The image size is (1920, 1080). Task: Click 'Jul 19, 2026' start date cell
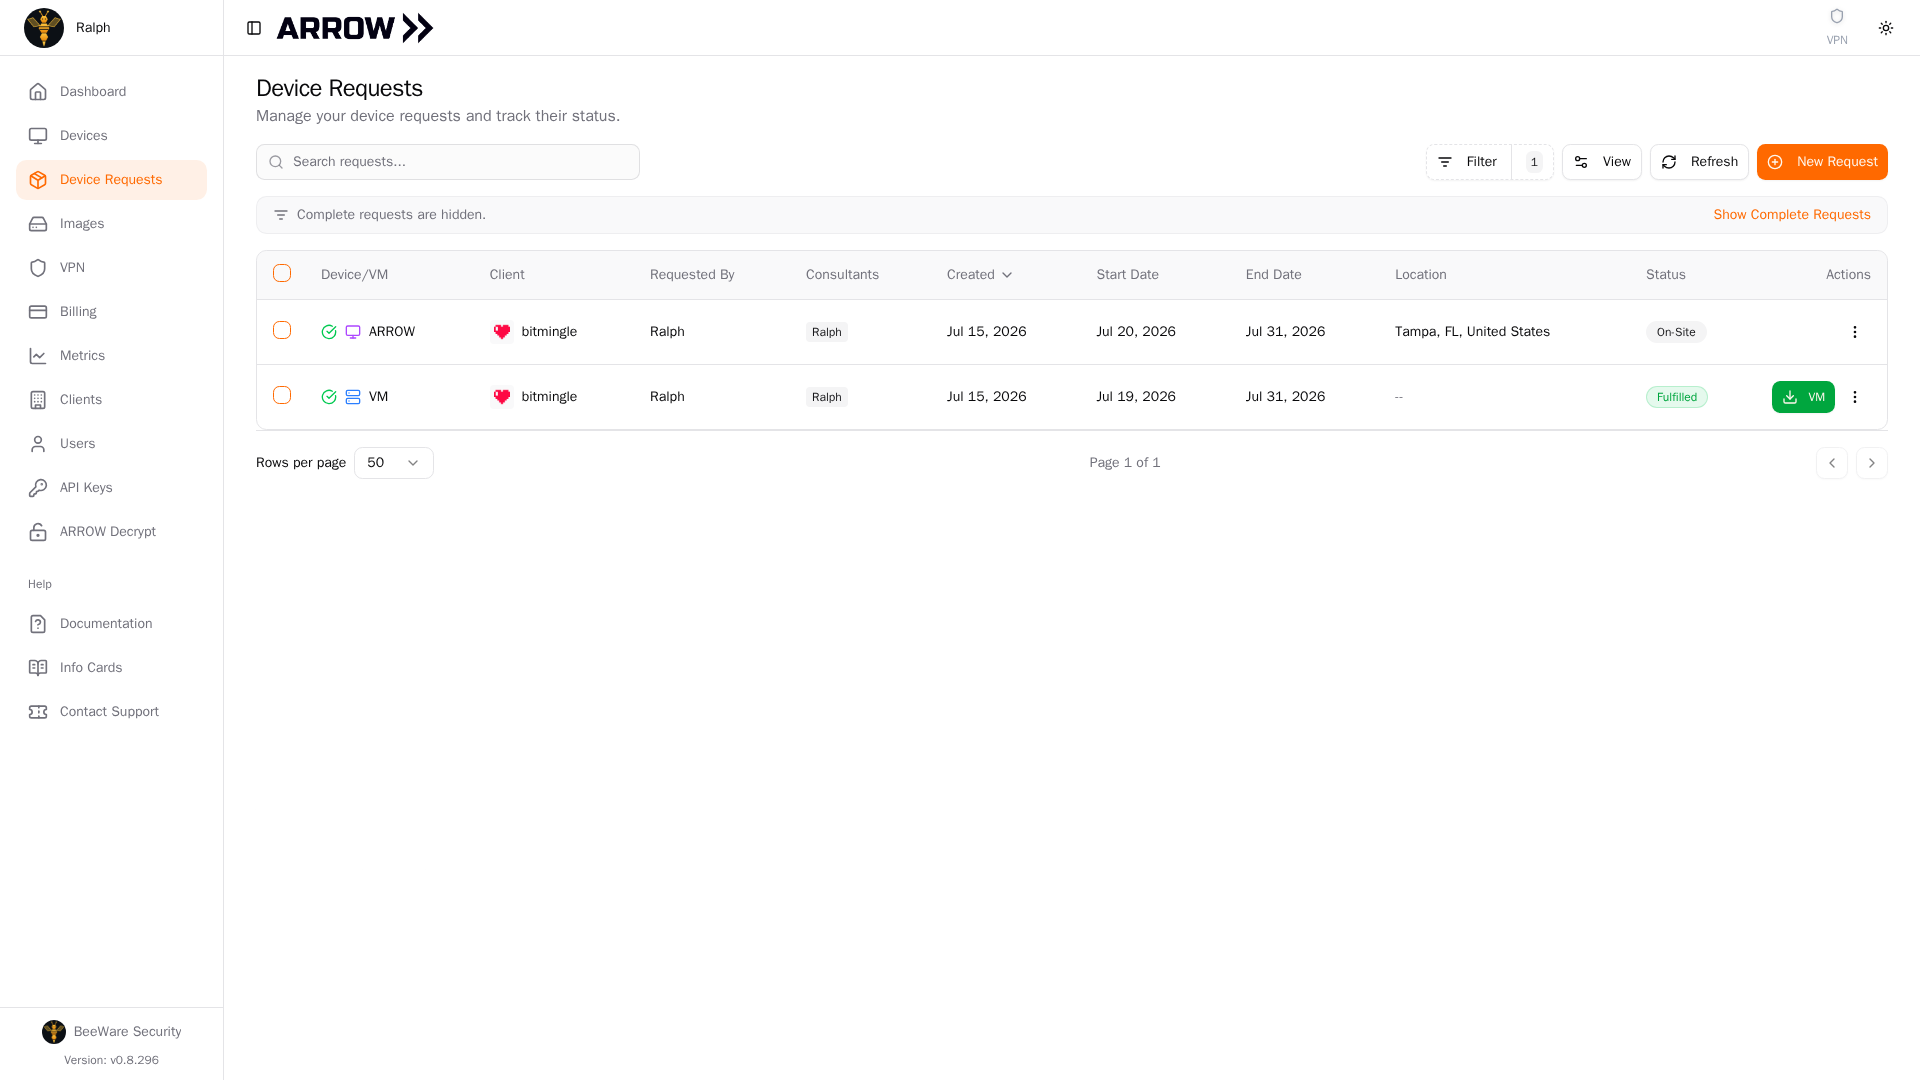[1135, 397]
